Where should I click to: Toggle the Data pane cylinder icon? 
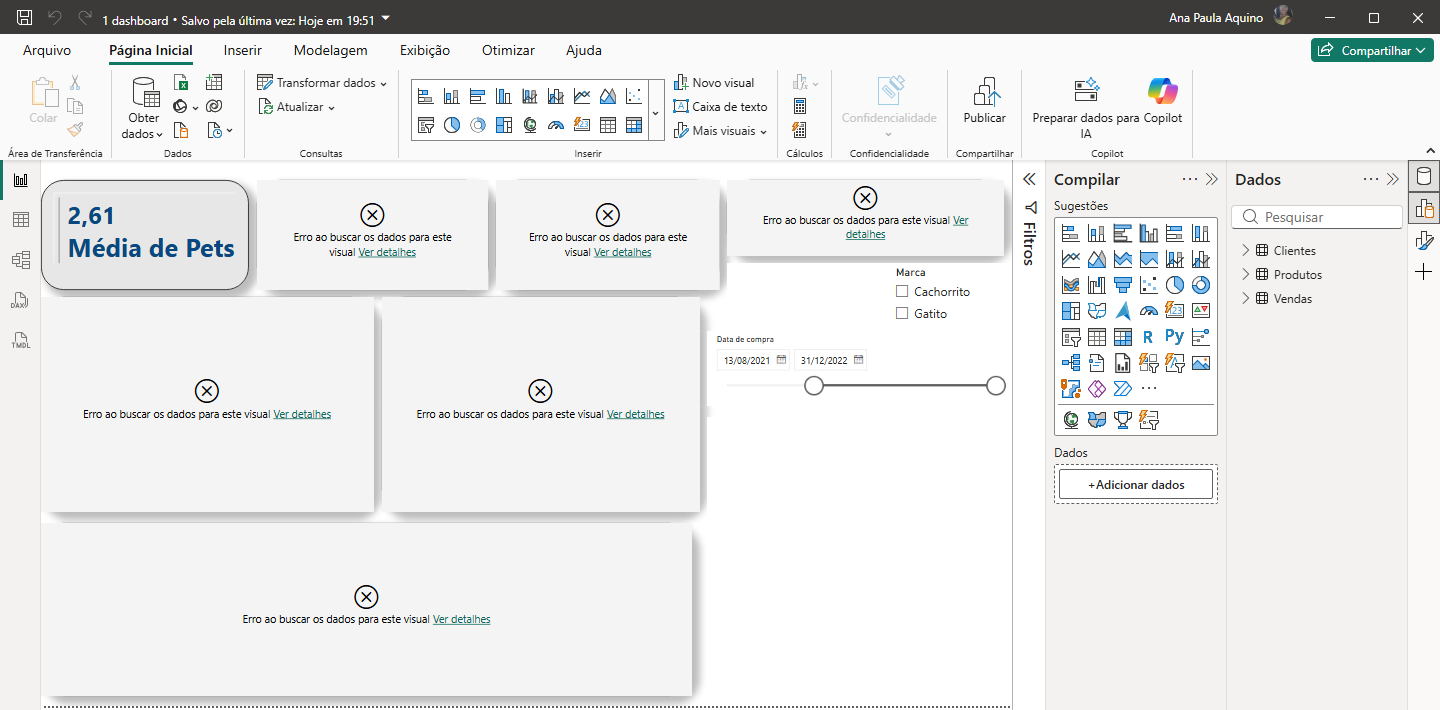[1424, 178]
